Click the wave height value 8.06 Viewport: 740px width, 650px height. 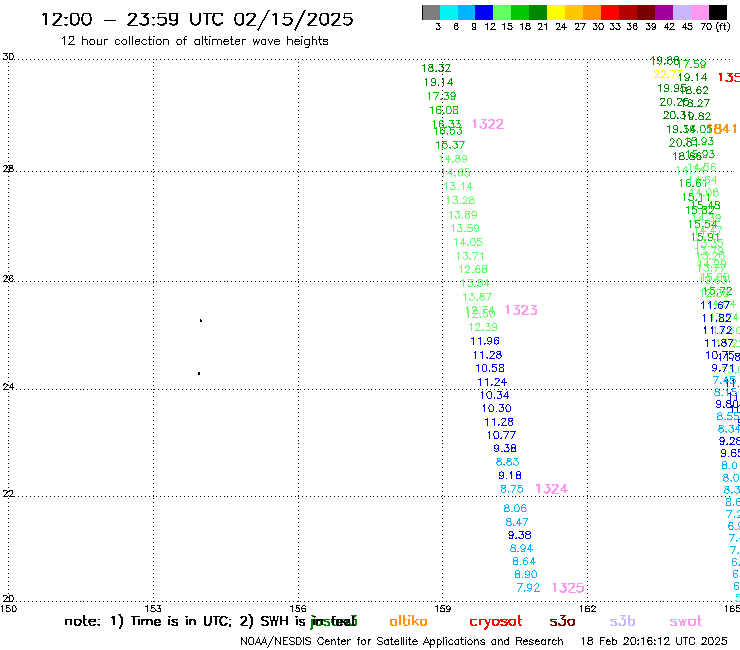pyautogui.click(x=515, y=508)
